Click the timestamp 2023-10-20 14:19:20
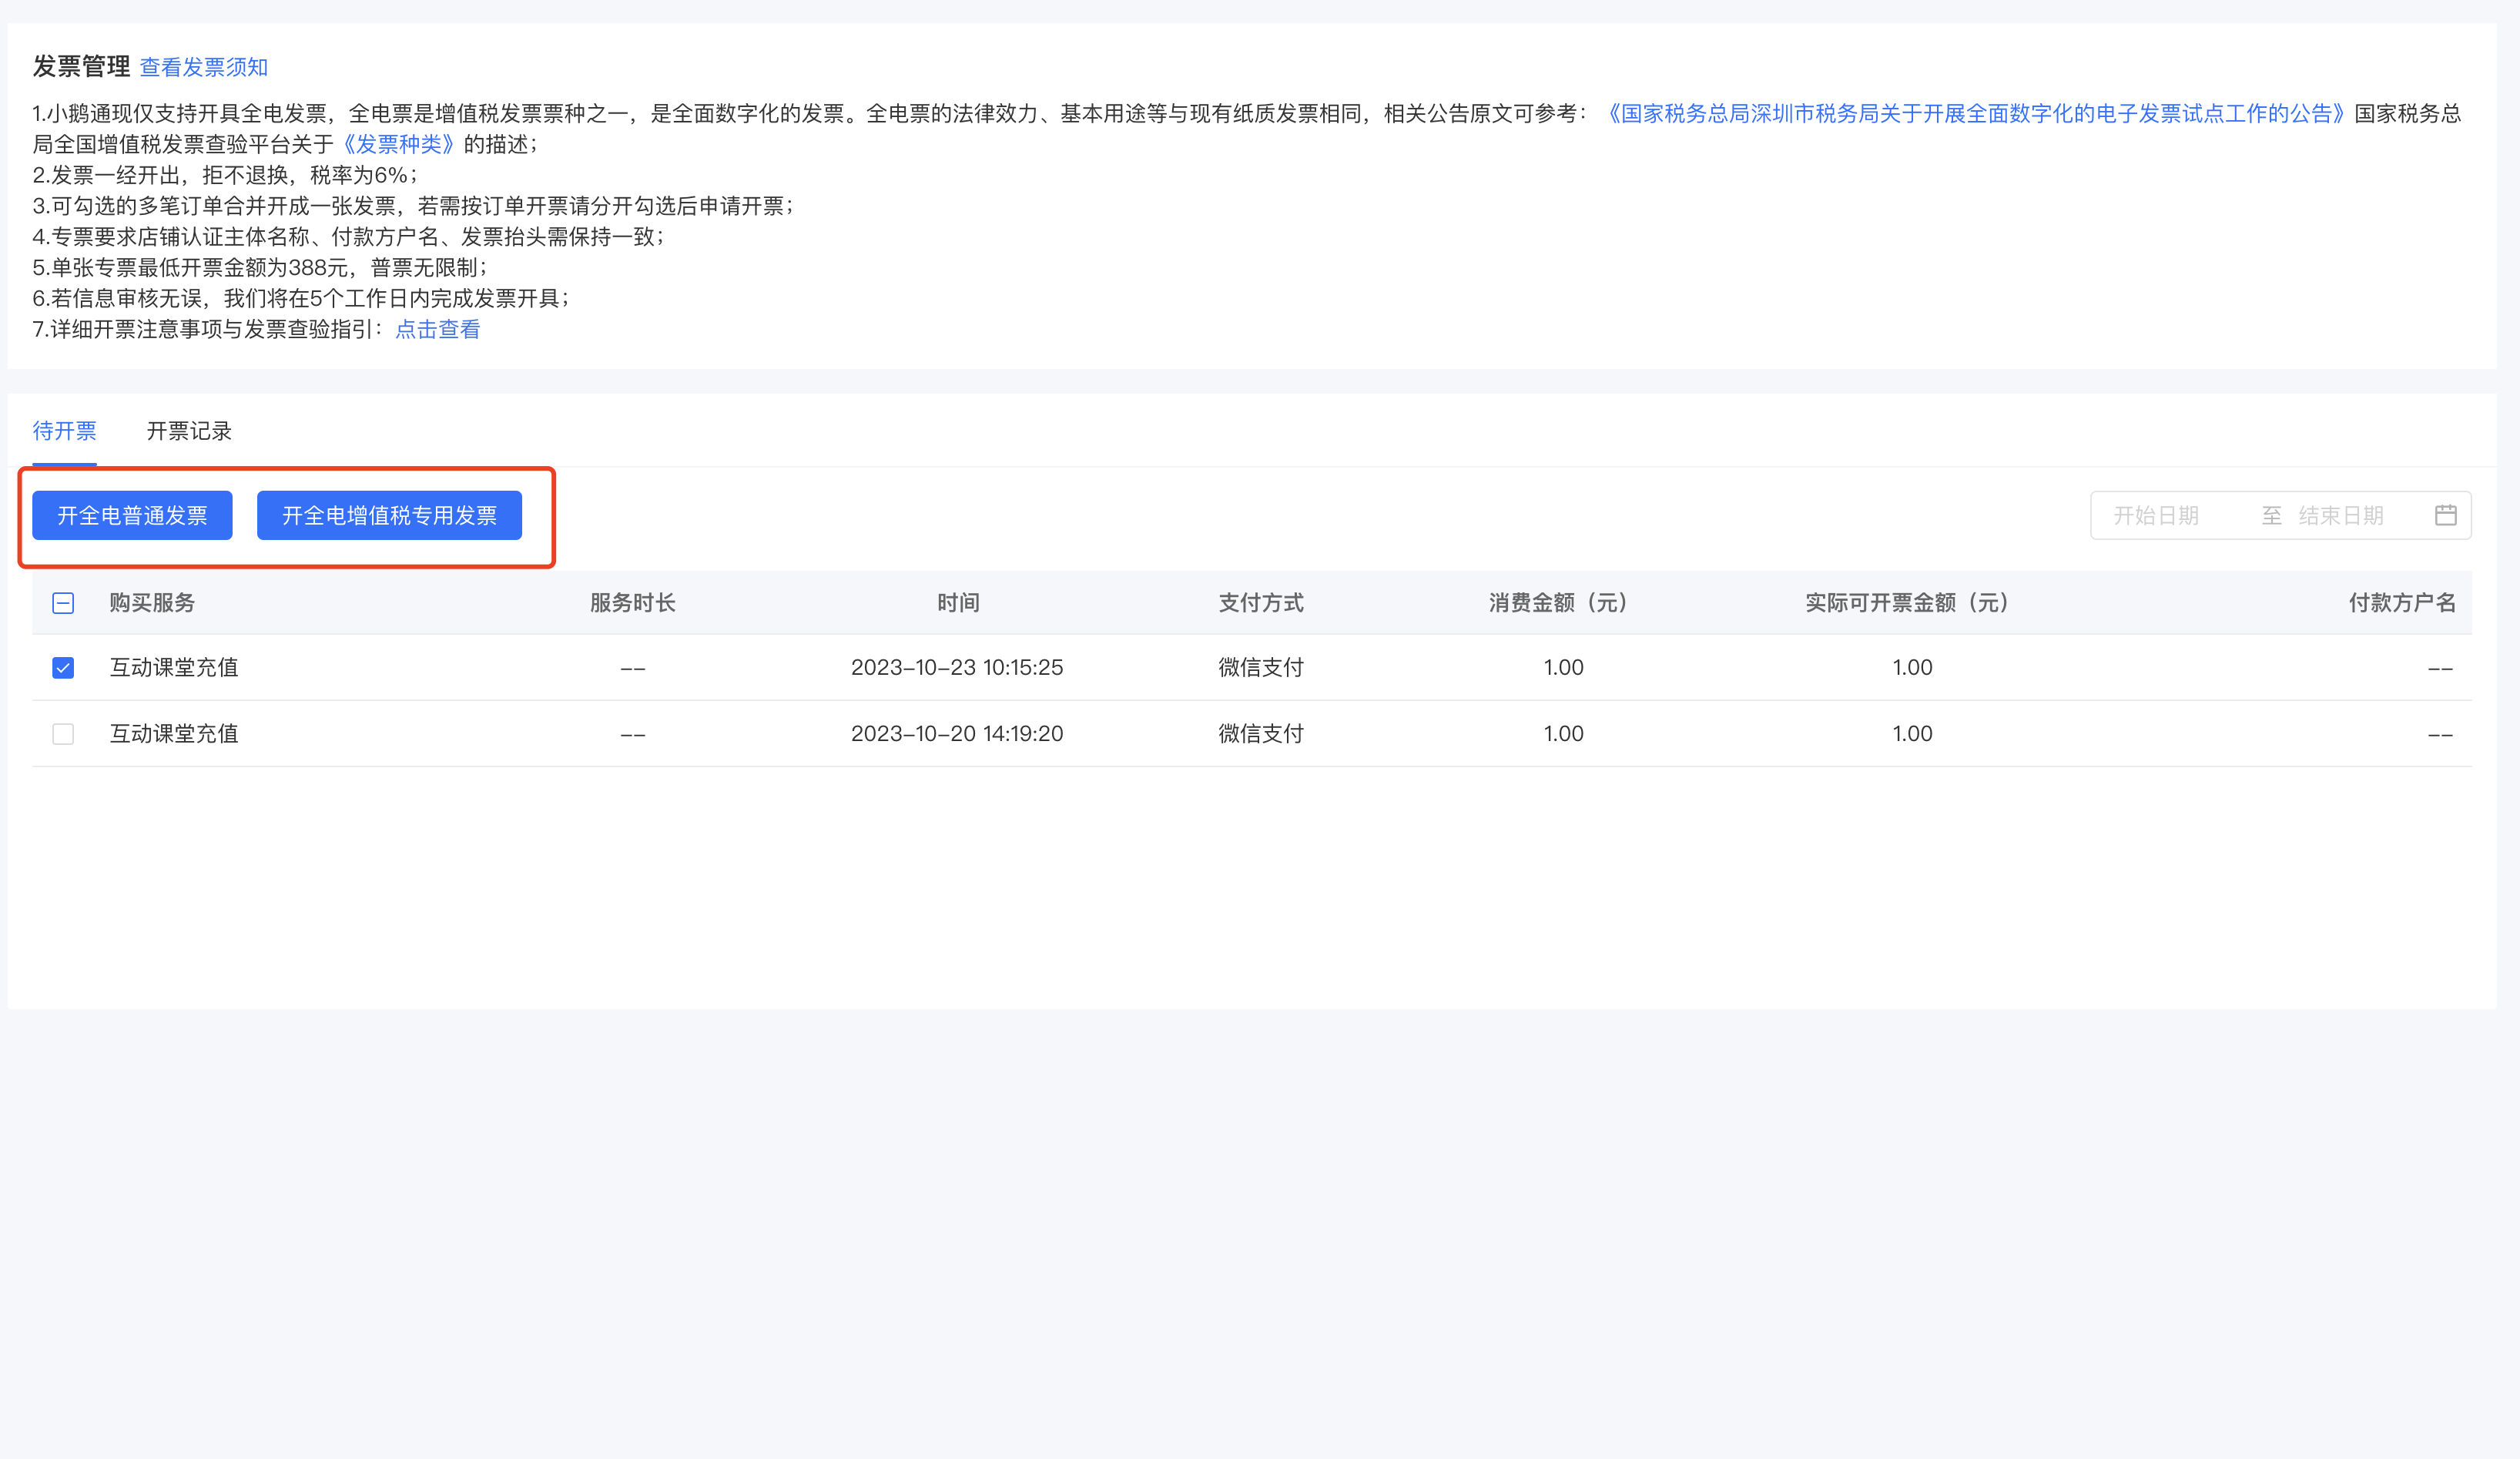This screenshot has height=1459, width=2520. click(957, 734)
